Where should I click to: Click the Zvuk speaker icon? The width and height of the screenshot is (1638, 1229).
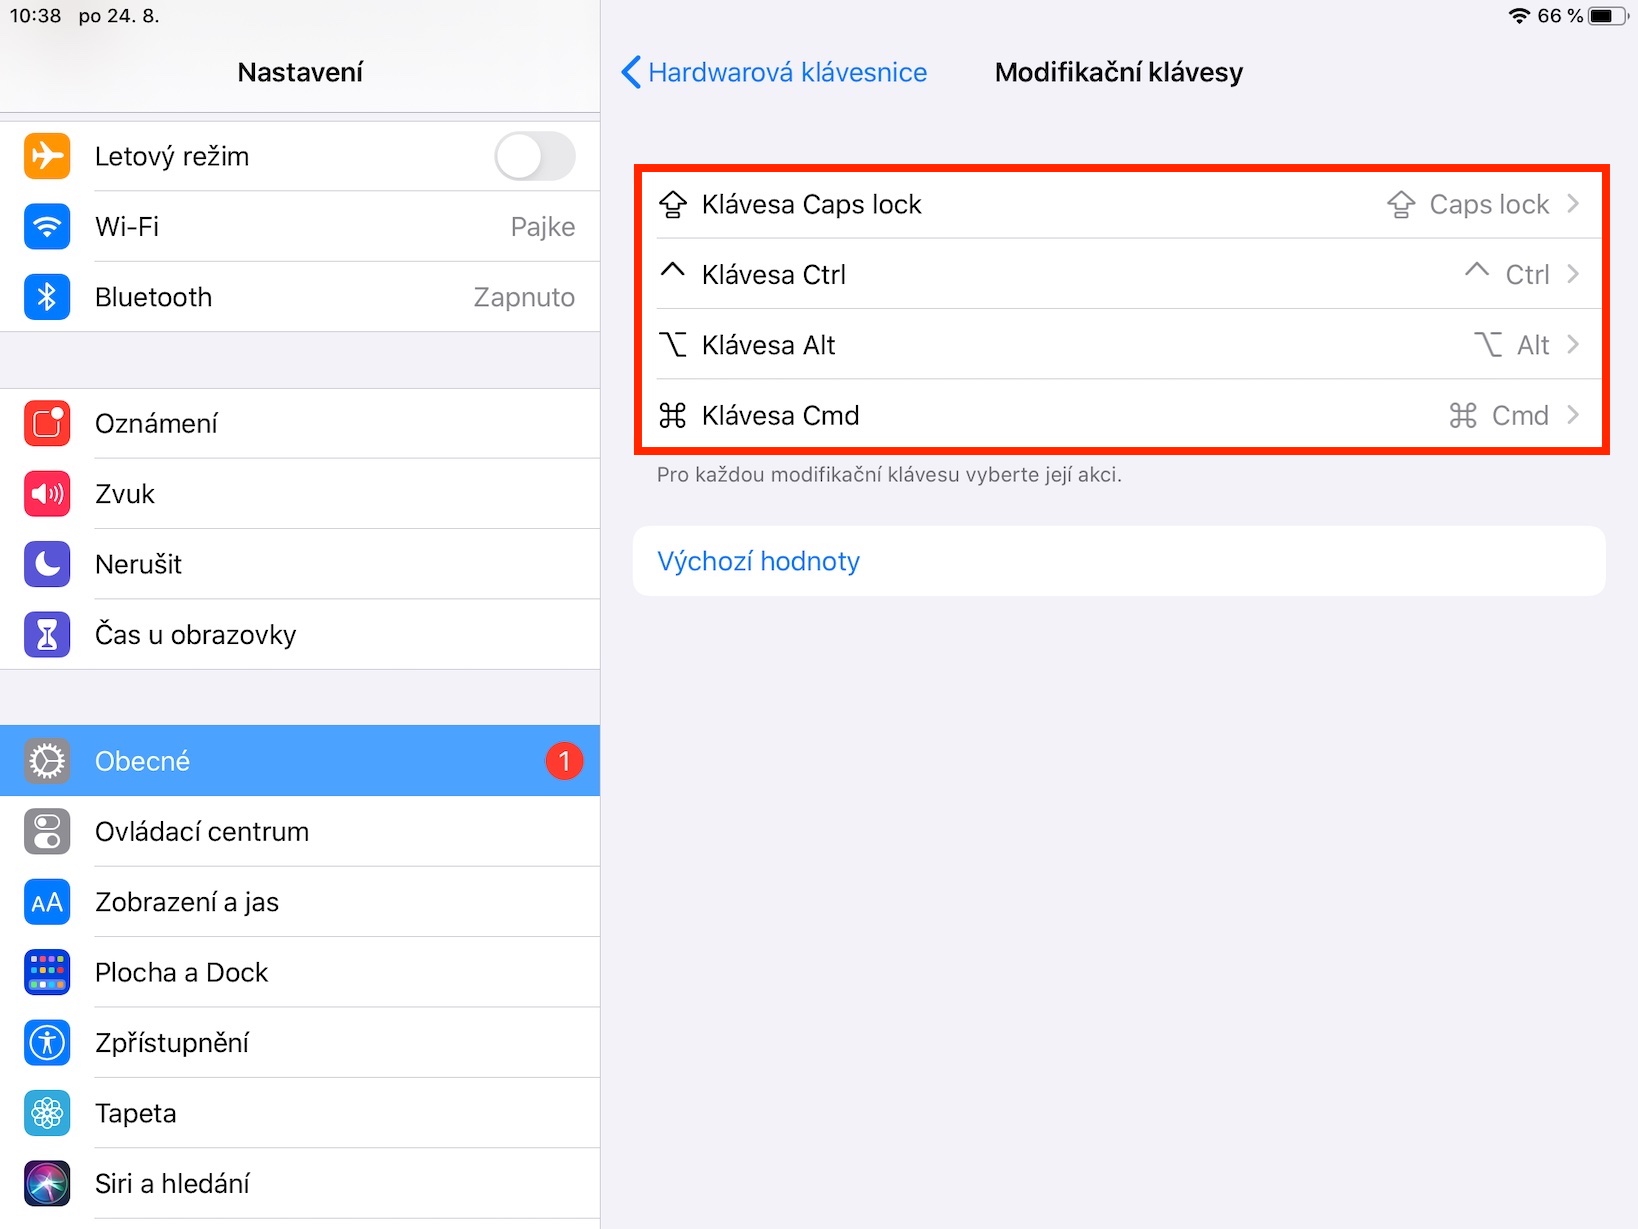point(47,494)
